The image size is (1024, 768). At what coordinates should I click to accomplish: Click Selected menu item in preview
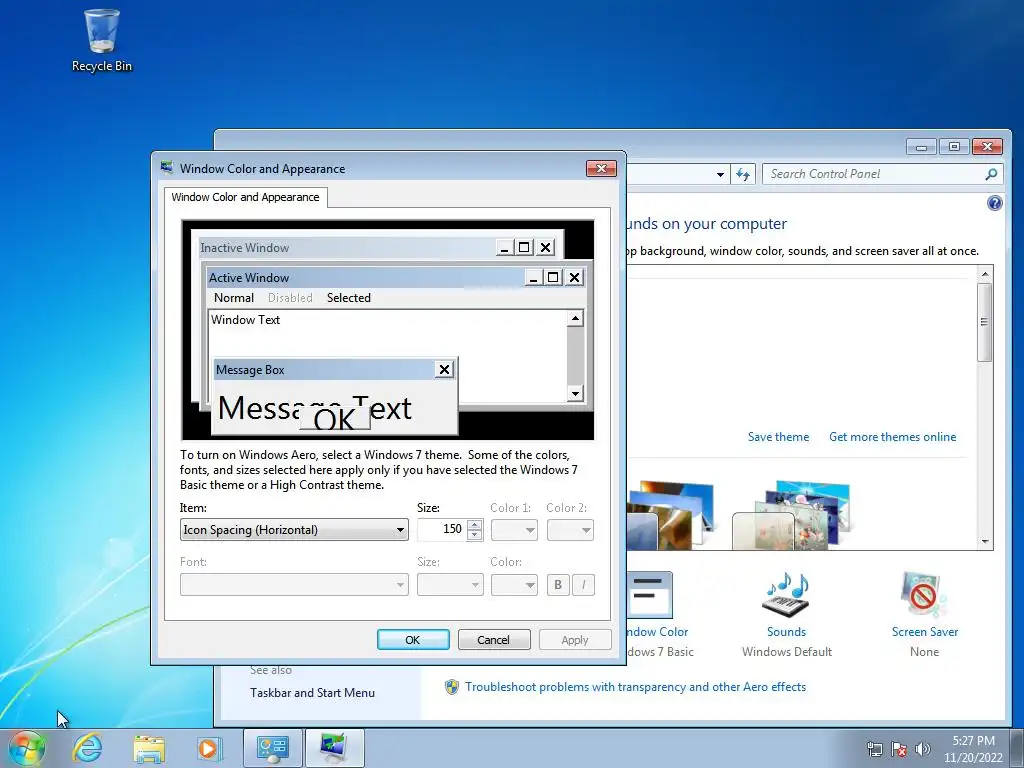[349, 298]
